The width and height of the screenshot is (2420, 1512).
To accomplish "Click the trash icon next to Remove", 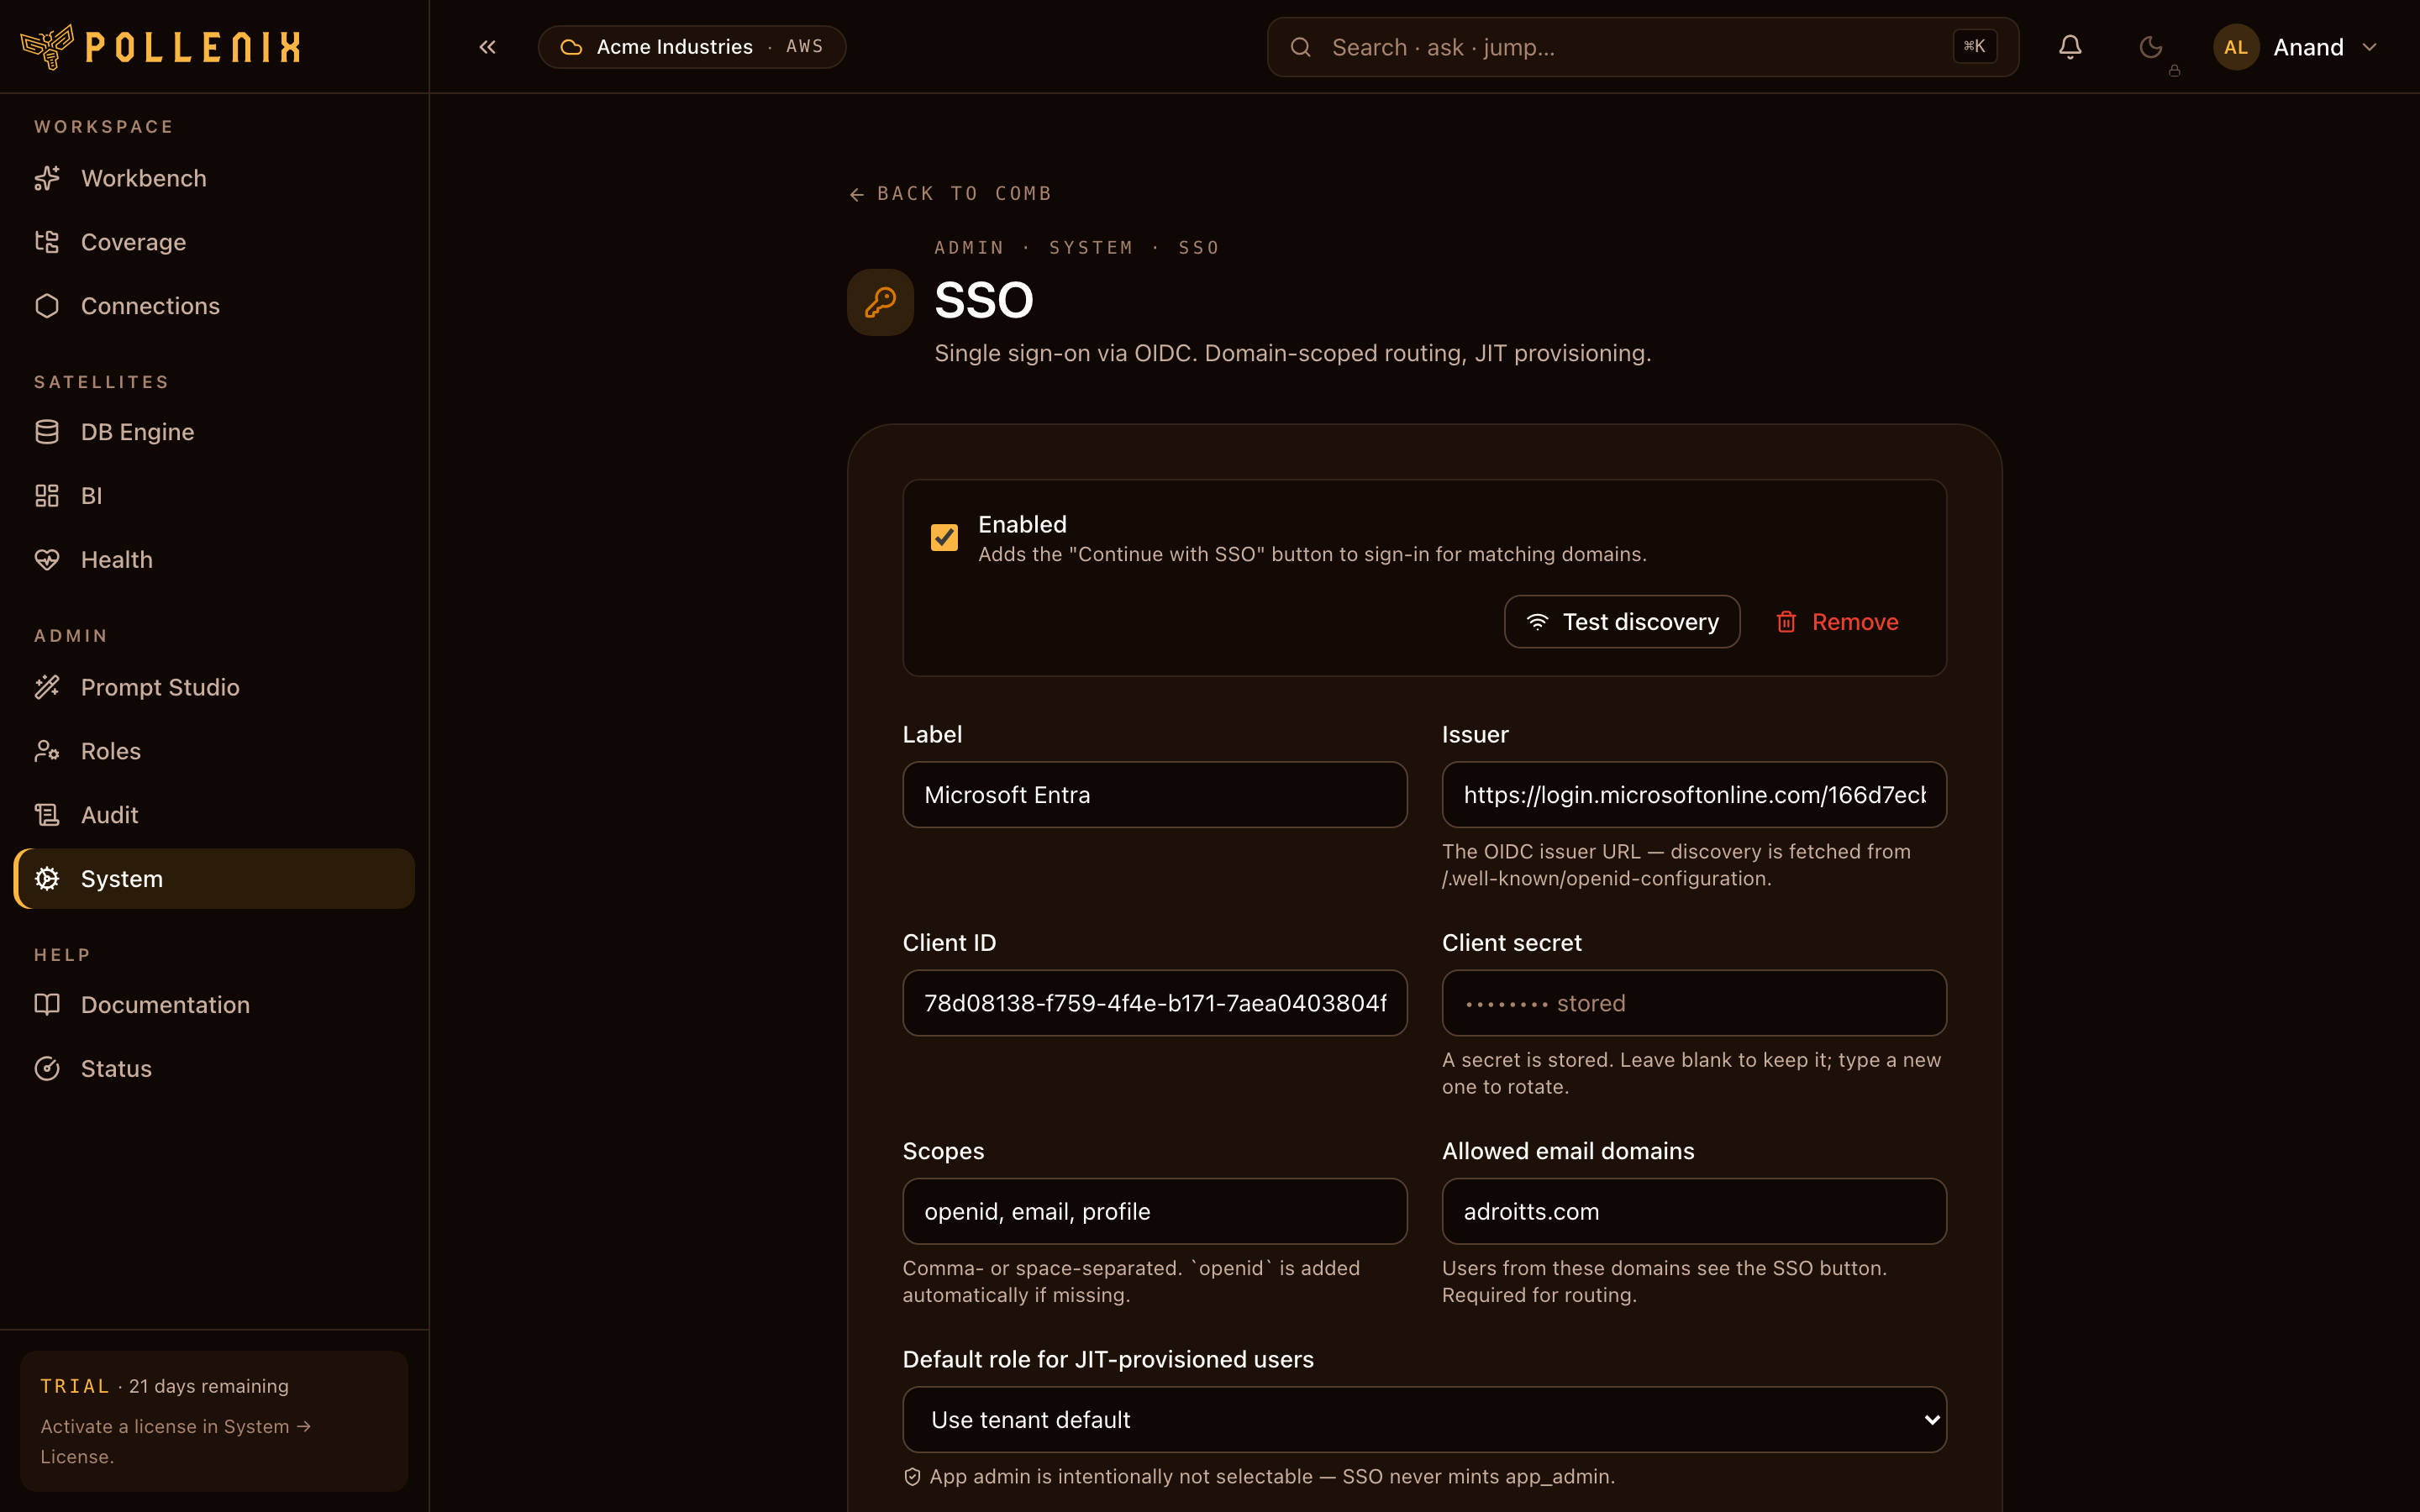I will 1786,622.
